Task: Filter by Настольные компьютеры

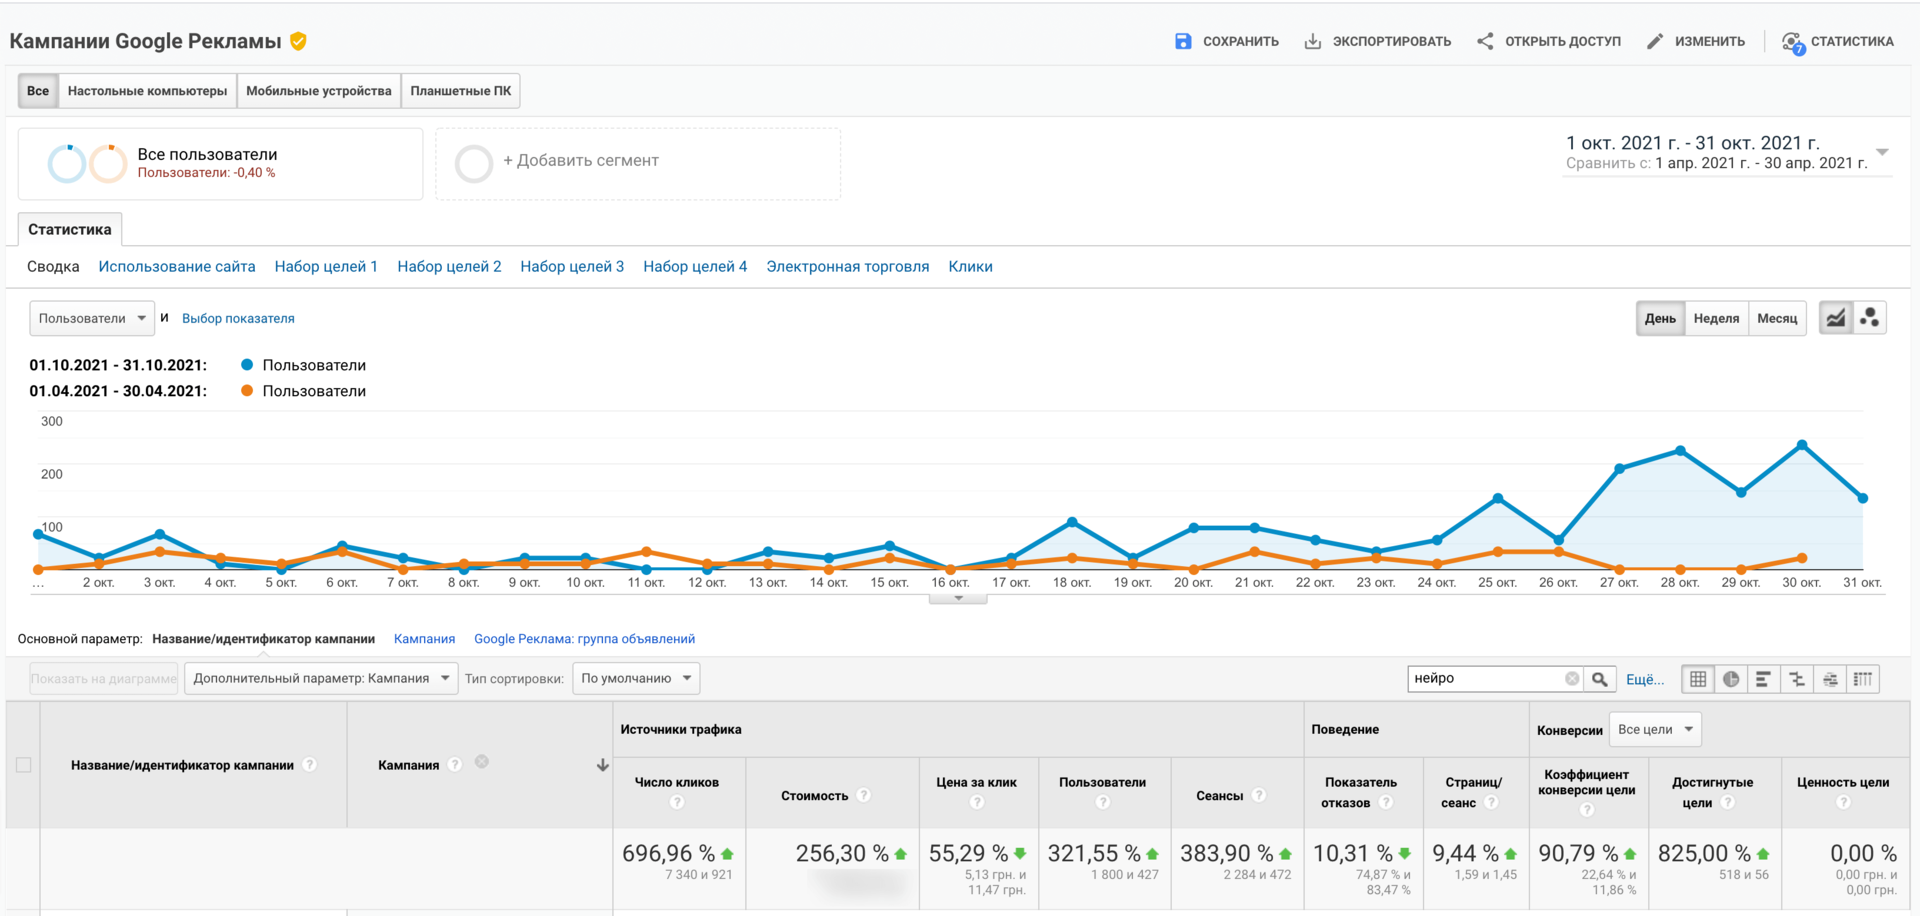Action: click(x=147, y=91)
